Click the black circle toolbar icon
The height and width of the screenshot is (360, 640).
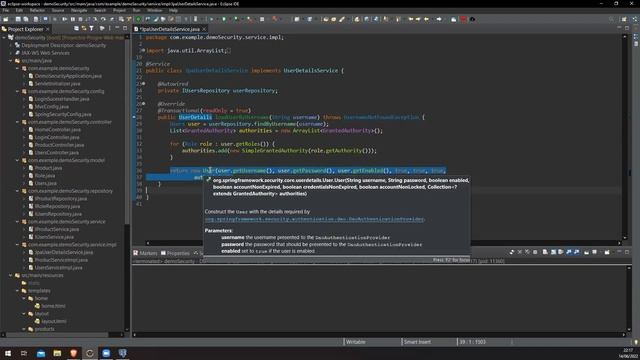[x=472, y=19]
